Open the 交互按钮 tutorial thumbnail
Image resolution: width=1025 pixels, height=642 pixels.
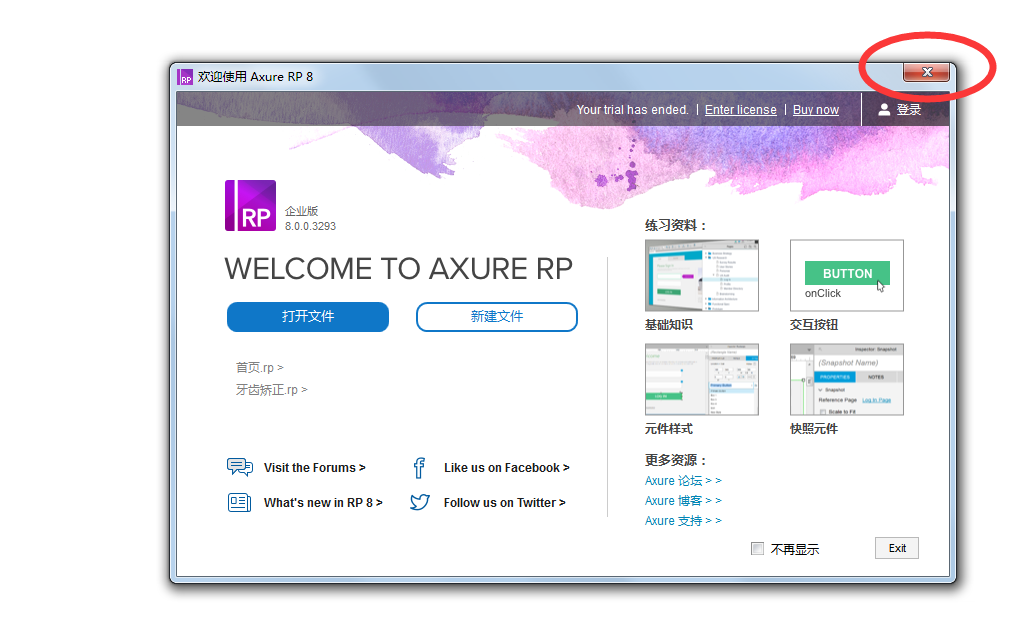click(x=847, y=275)
